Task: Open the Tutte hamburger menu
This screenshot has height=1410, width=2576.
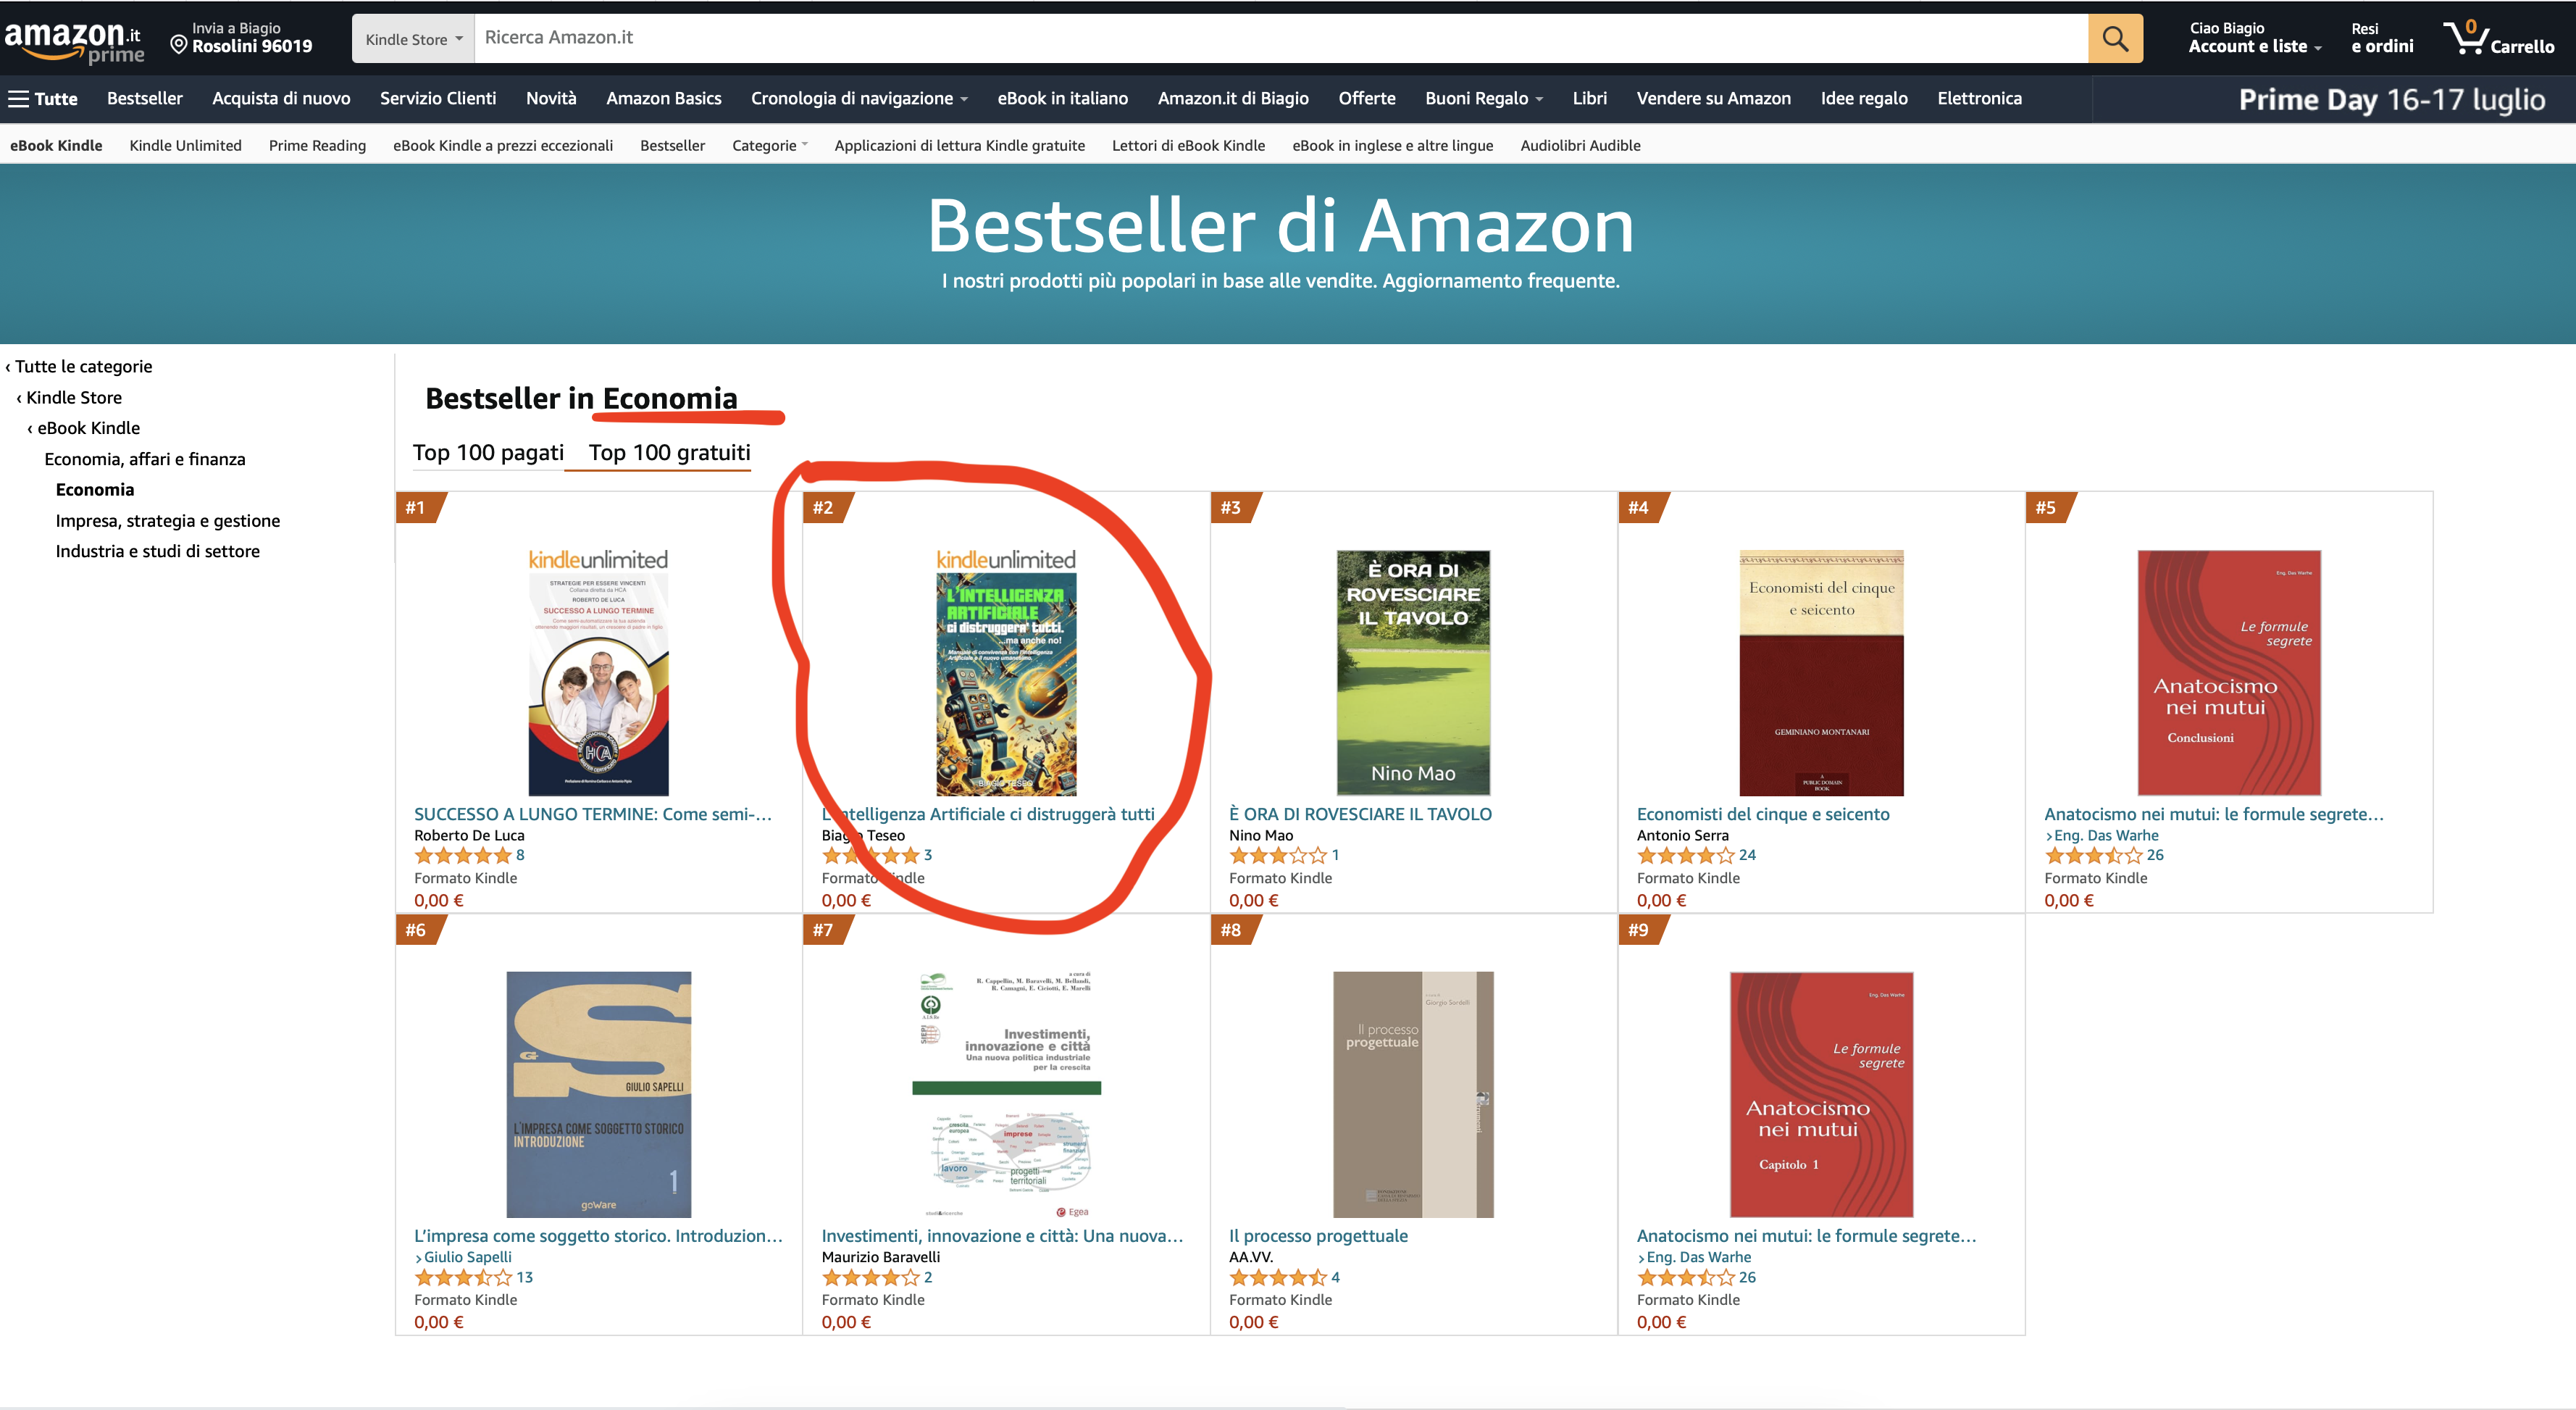Action: click(42, 98)
